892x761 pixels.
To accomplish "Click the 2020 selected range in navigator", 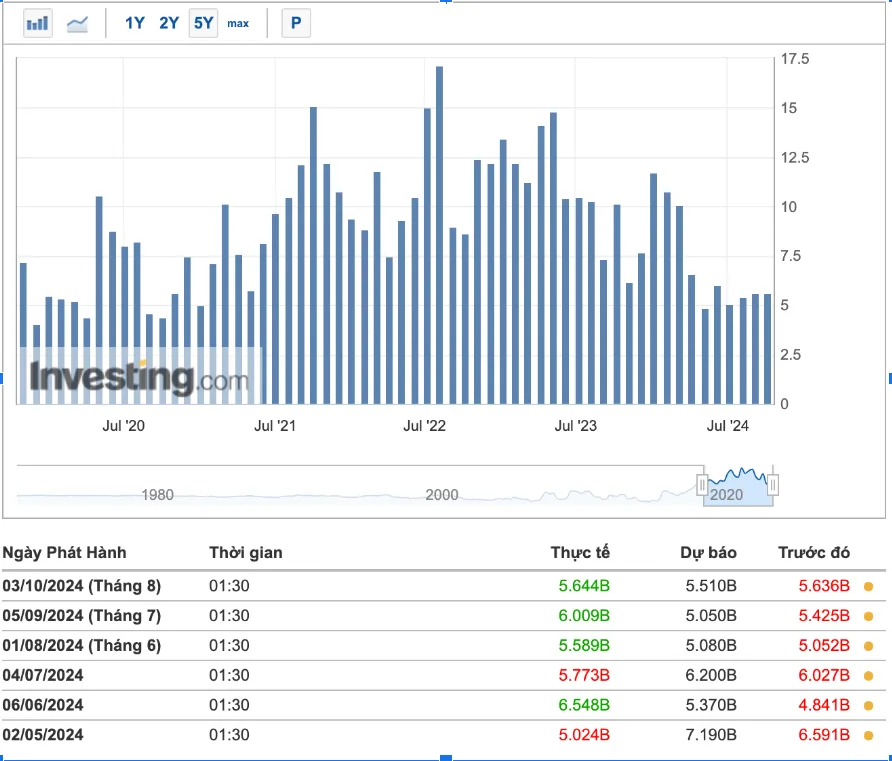I will coord(738,487).
